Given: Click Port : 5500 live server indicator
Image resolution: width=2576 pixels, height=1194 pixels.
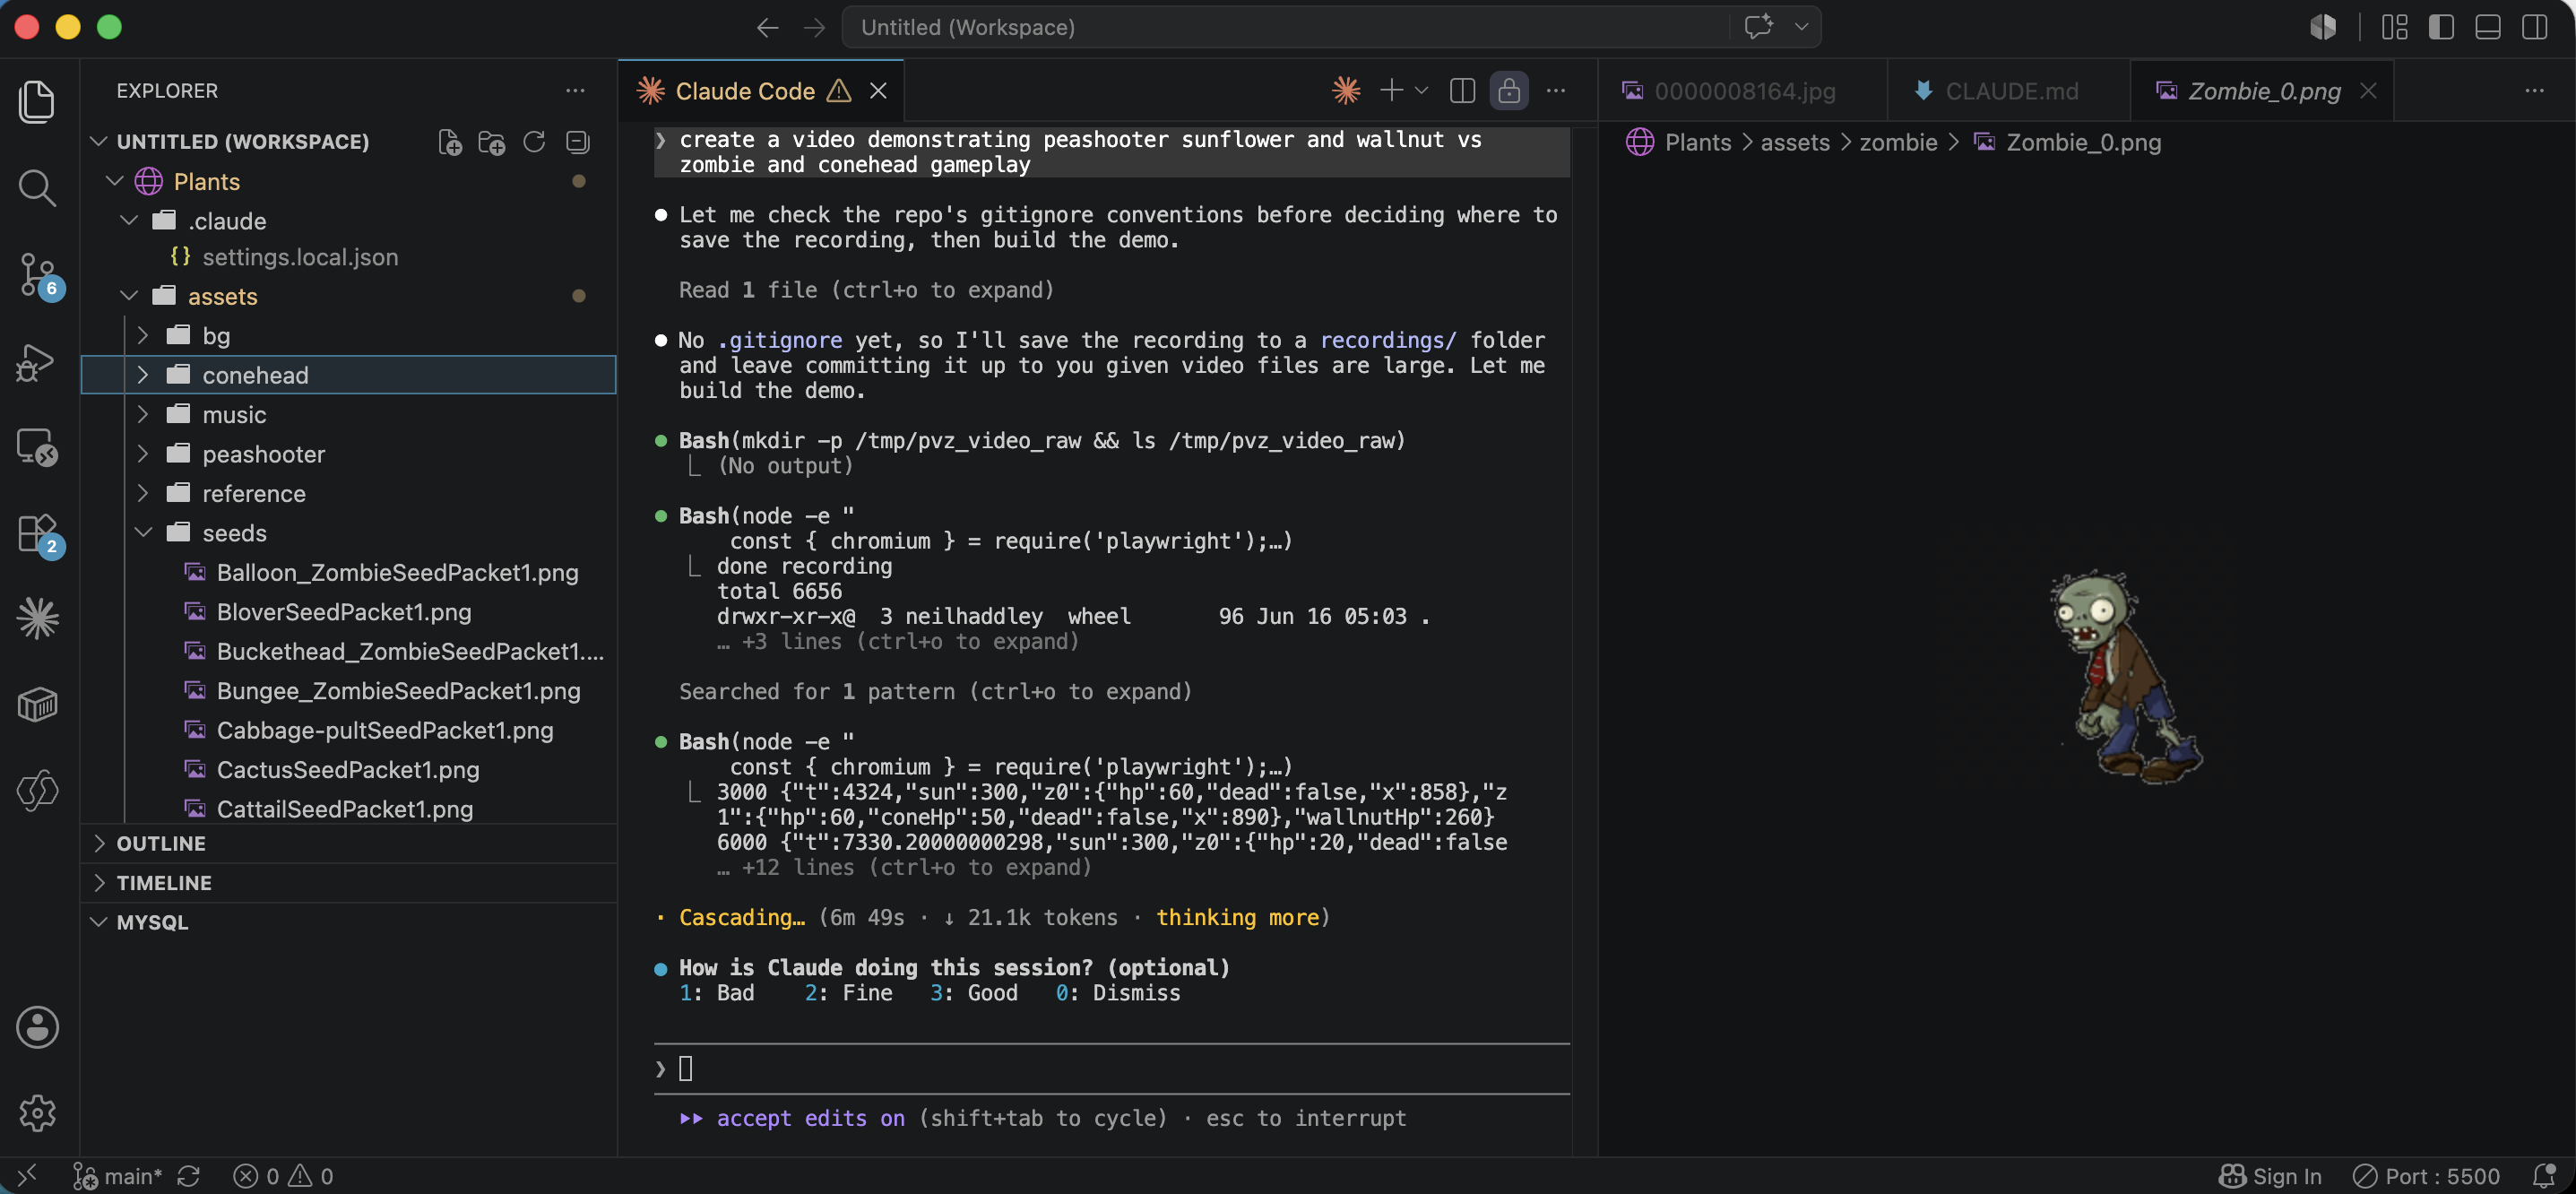Looking at the screenshot, I should (2426, 1176).
